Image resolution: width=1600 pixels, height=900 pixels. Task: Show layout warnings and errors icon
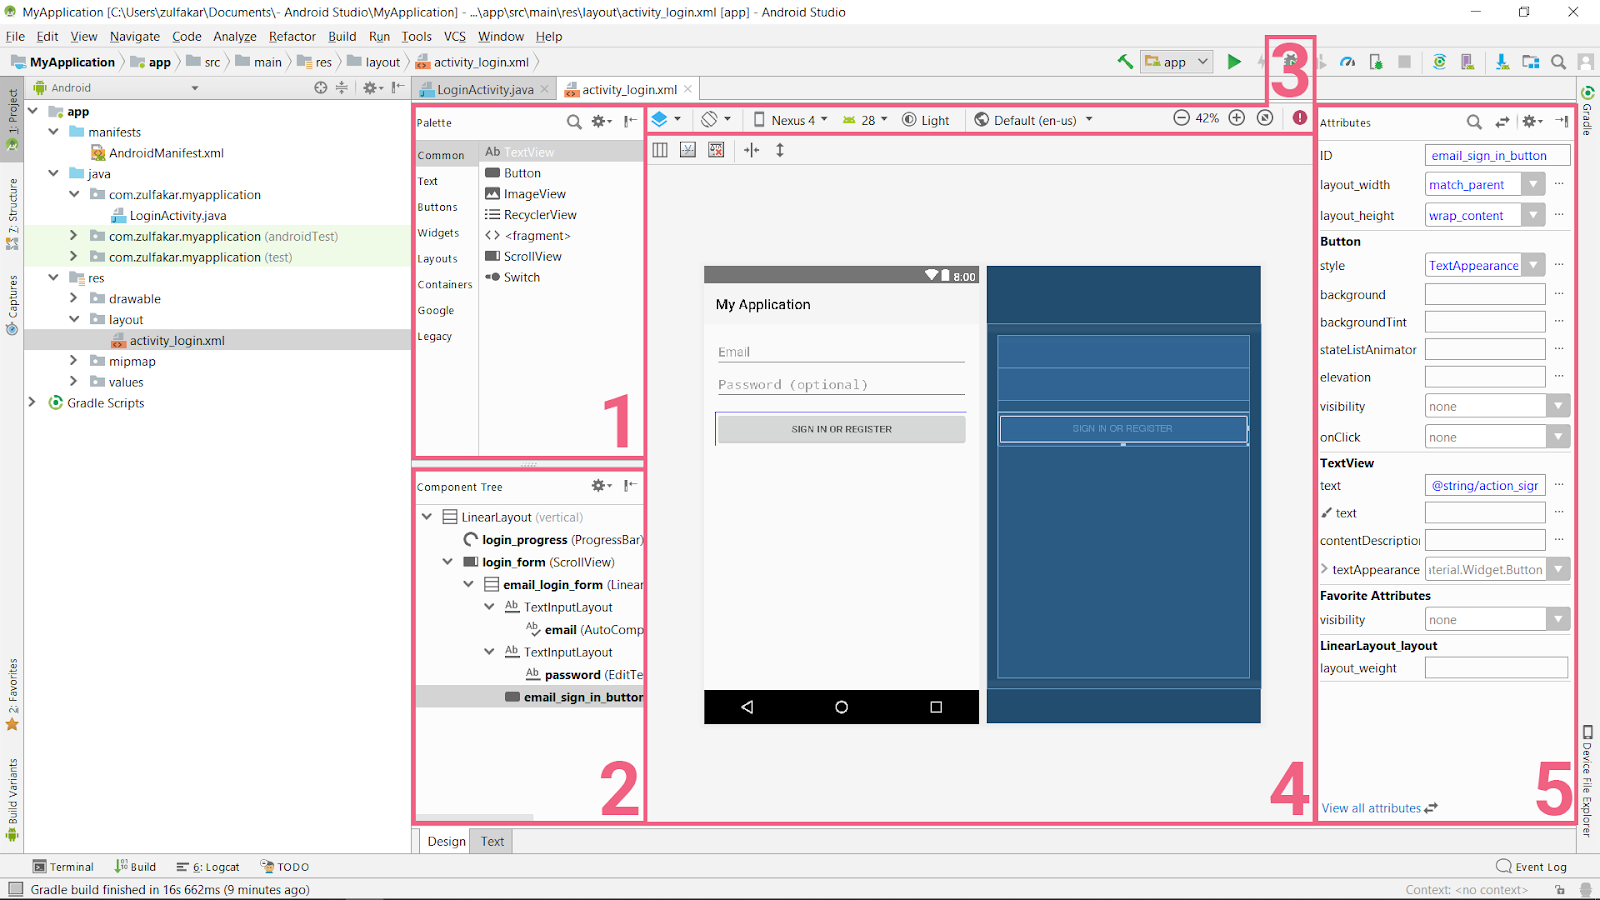1299,118
